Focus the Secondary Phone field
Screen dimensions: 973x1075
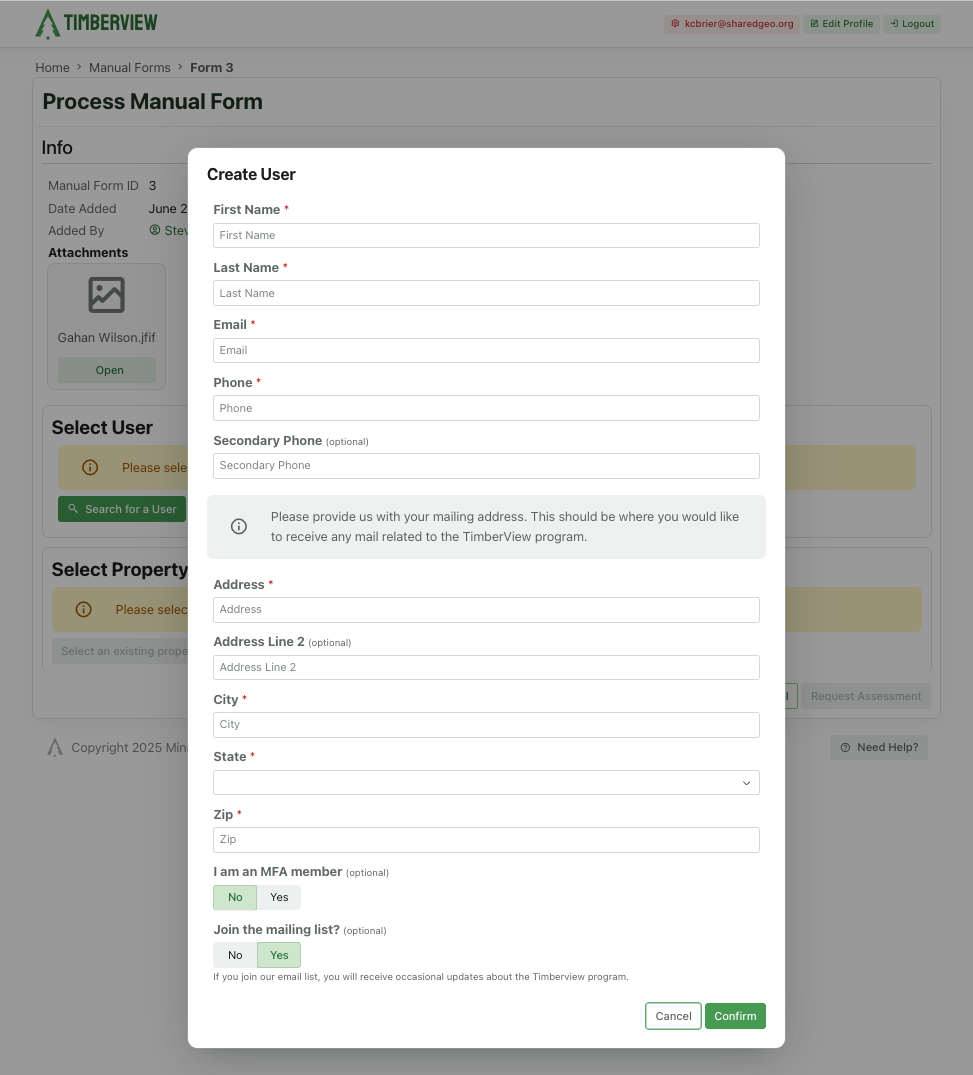[486, 466]
